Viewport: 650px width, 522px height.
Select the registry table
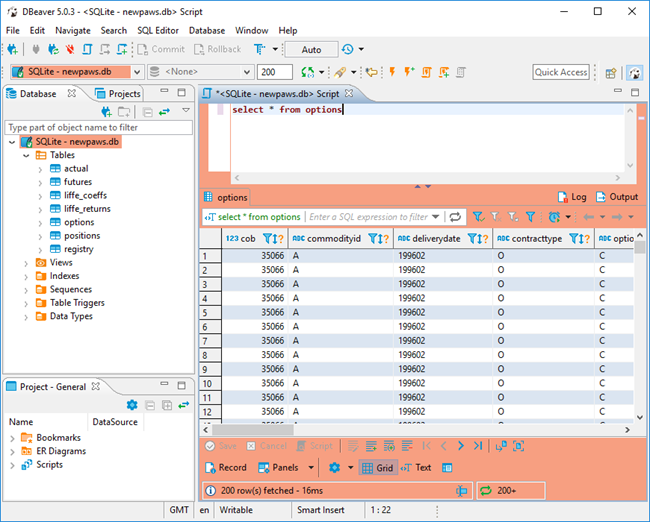click(78, 249)
